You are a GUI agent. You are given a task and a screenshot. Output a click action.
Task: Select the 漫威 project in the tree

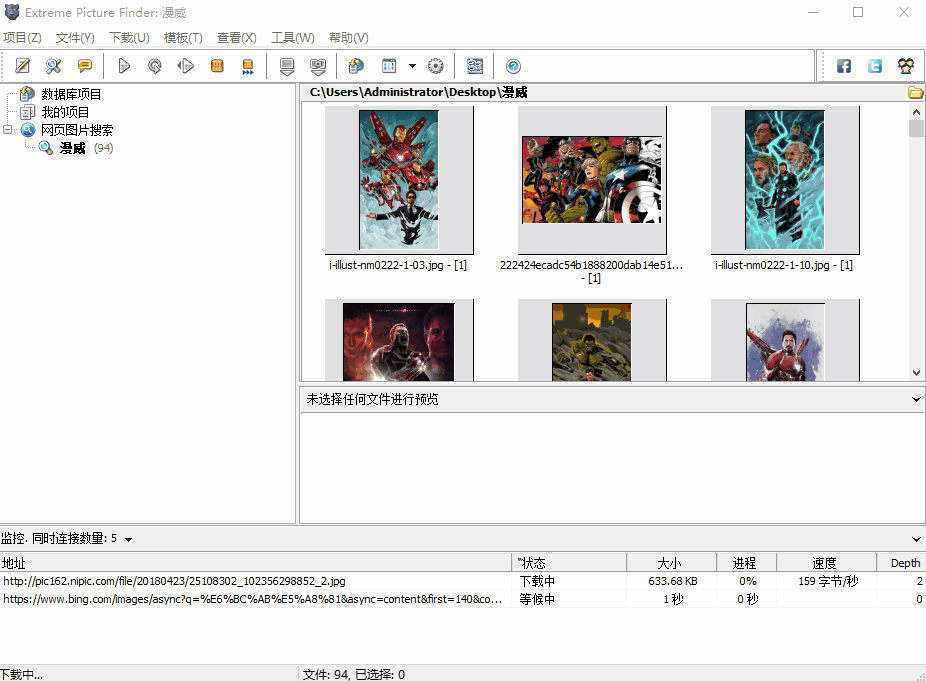73,148
